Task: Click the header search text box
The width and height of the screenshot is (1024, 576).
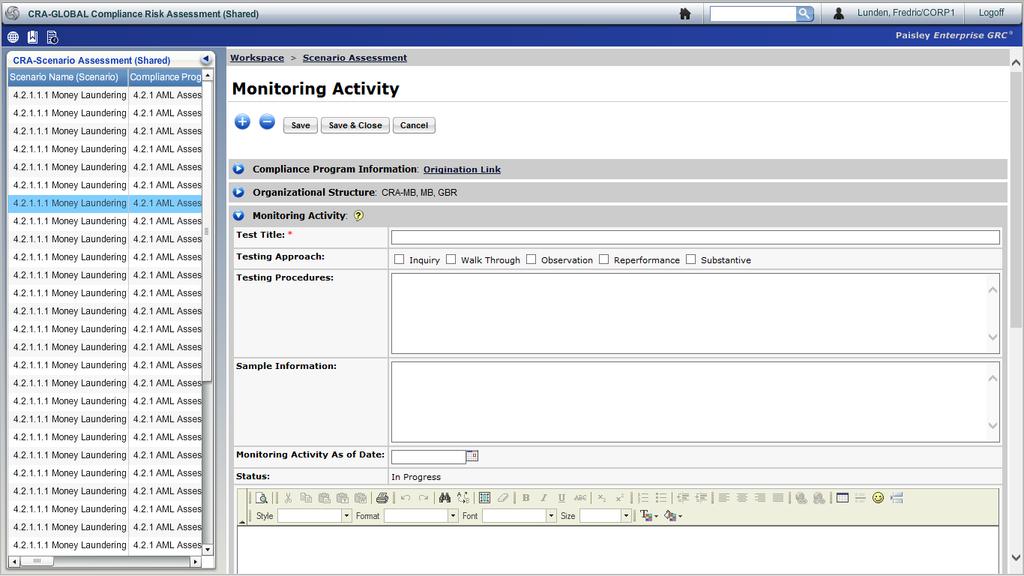Action: [x=753, y=13]
